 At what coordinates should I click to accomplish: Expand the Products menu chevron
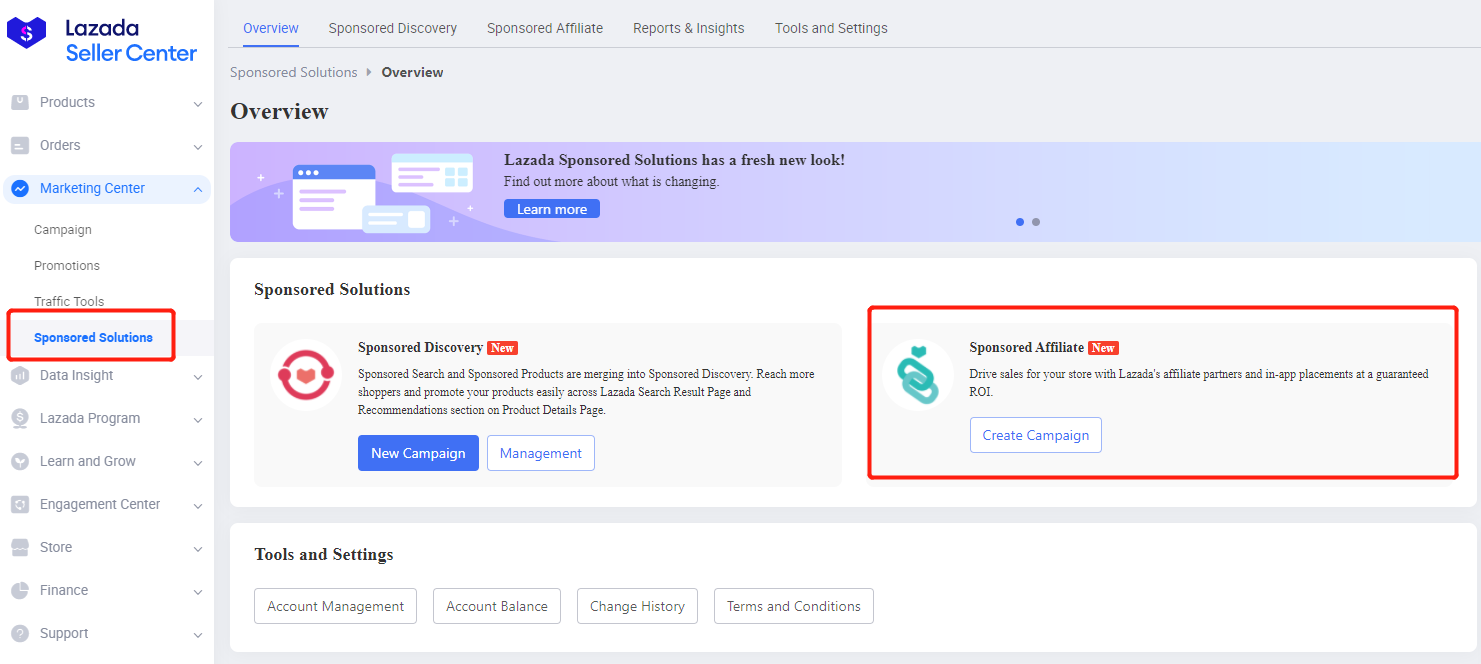tap(197, 104)
